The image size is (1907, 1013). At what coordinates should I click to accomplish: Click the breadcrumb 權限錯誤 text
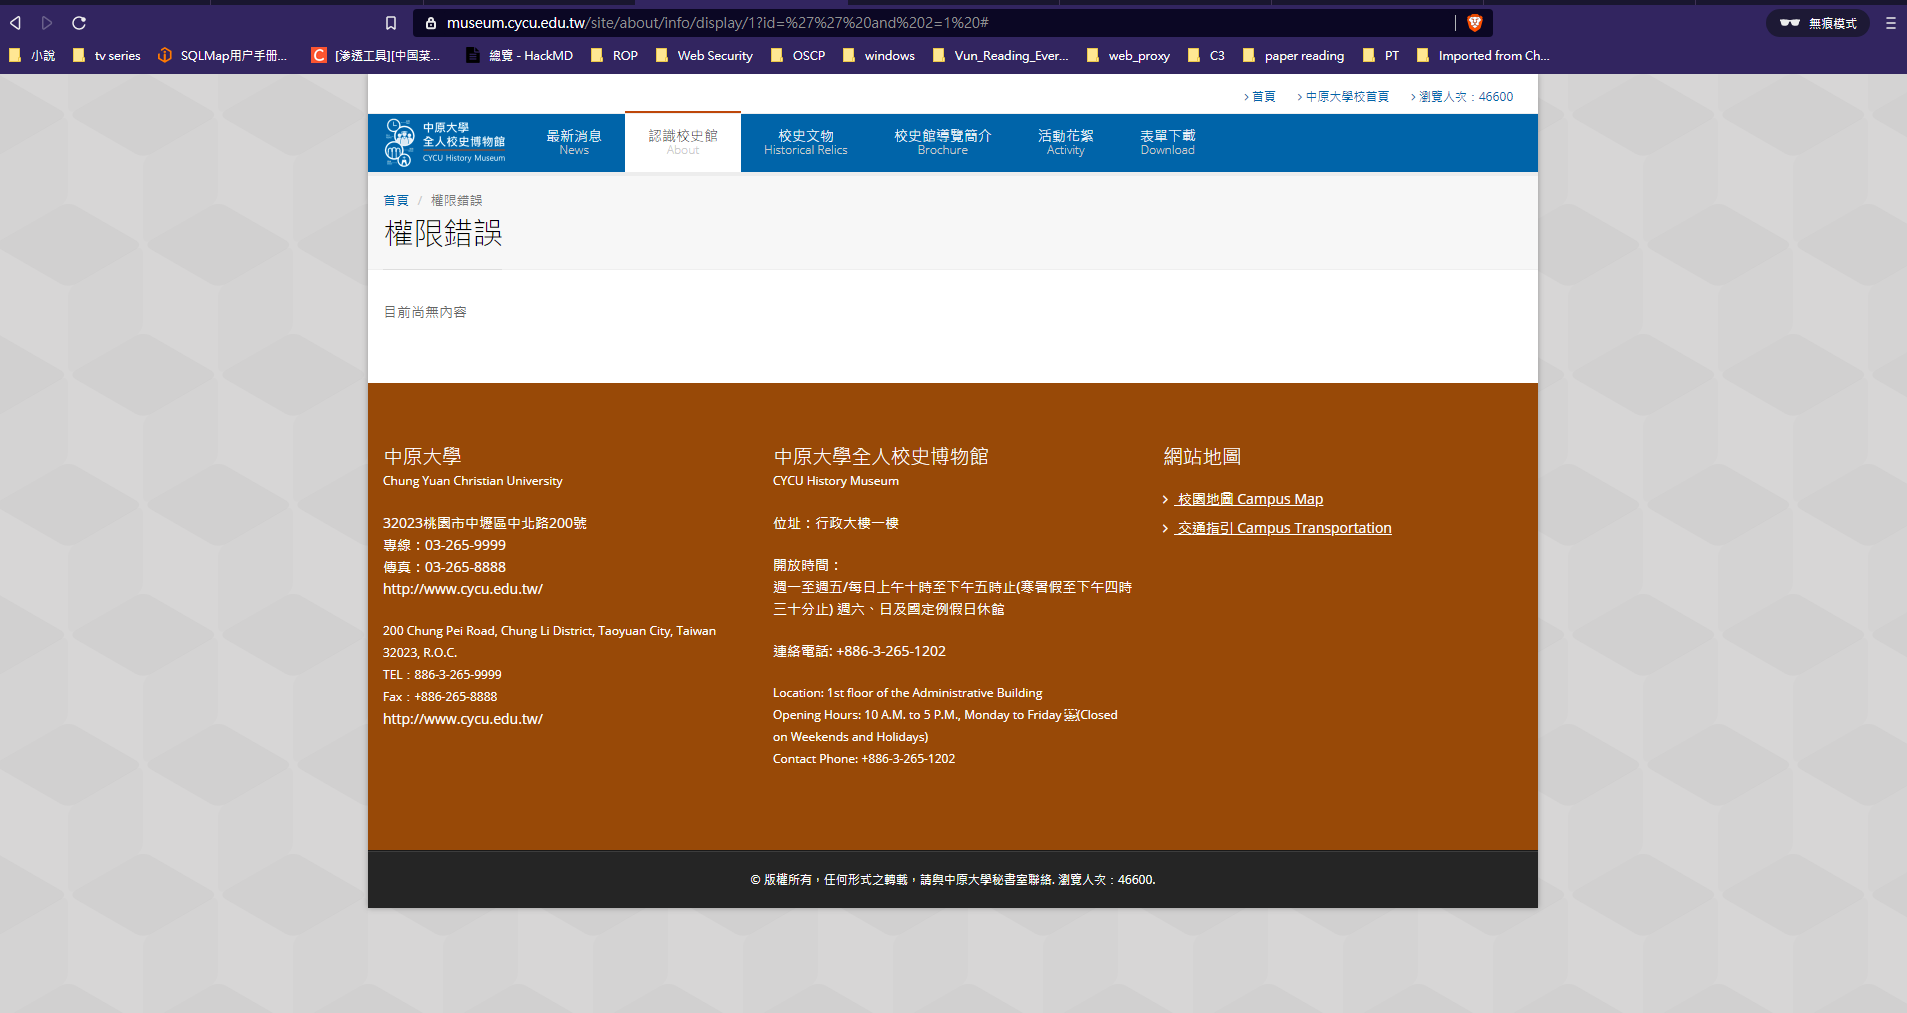click(x=456, y=201)
